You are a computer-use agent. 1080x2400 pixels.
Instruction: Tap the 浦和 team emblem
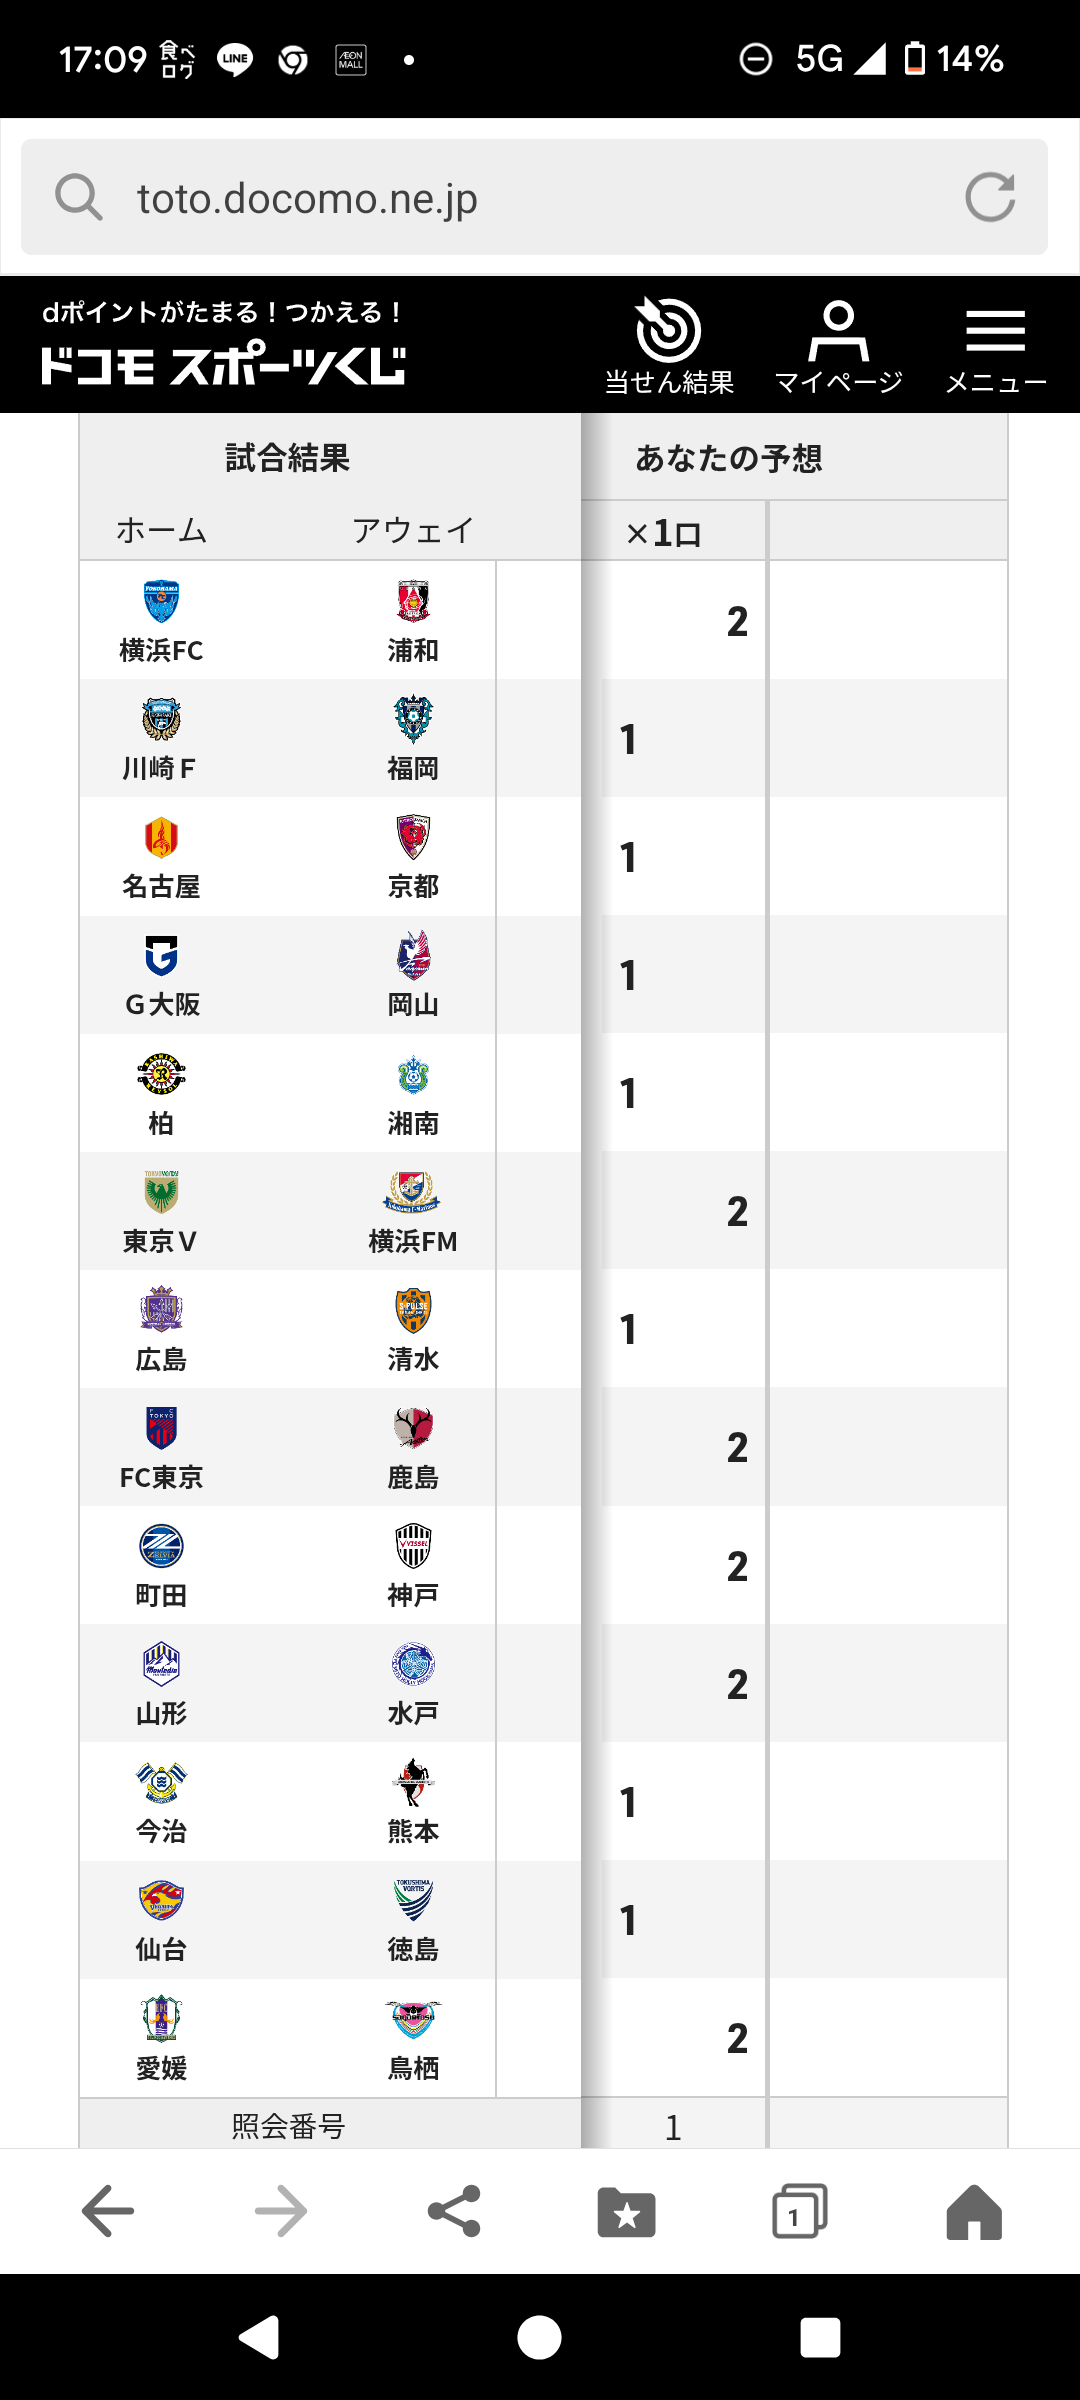(413, 602)
